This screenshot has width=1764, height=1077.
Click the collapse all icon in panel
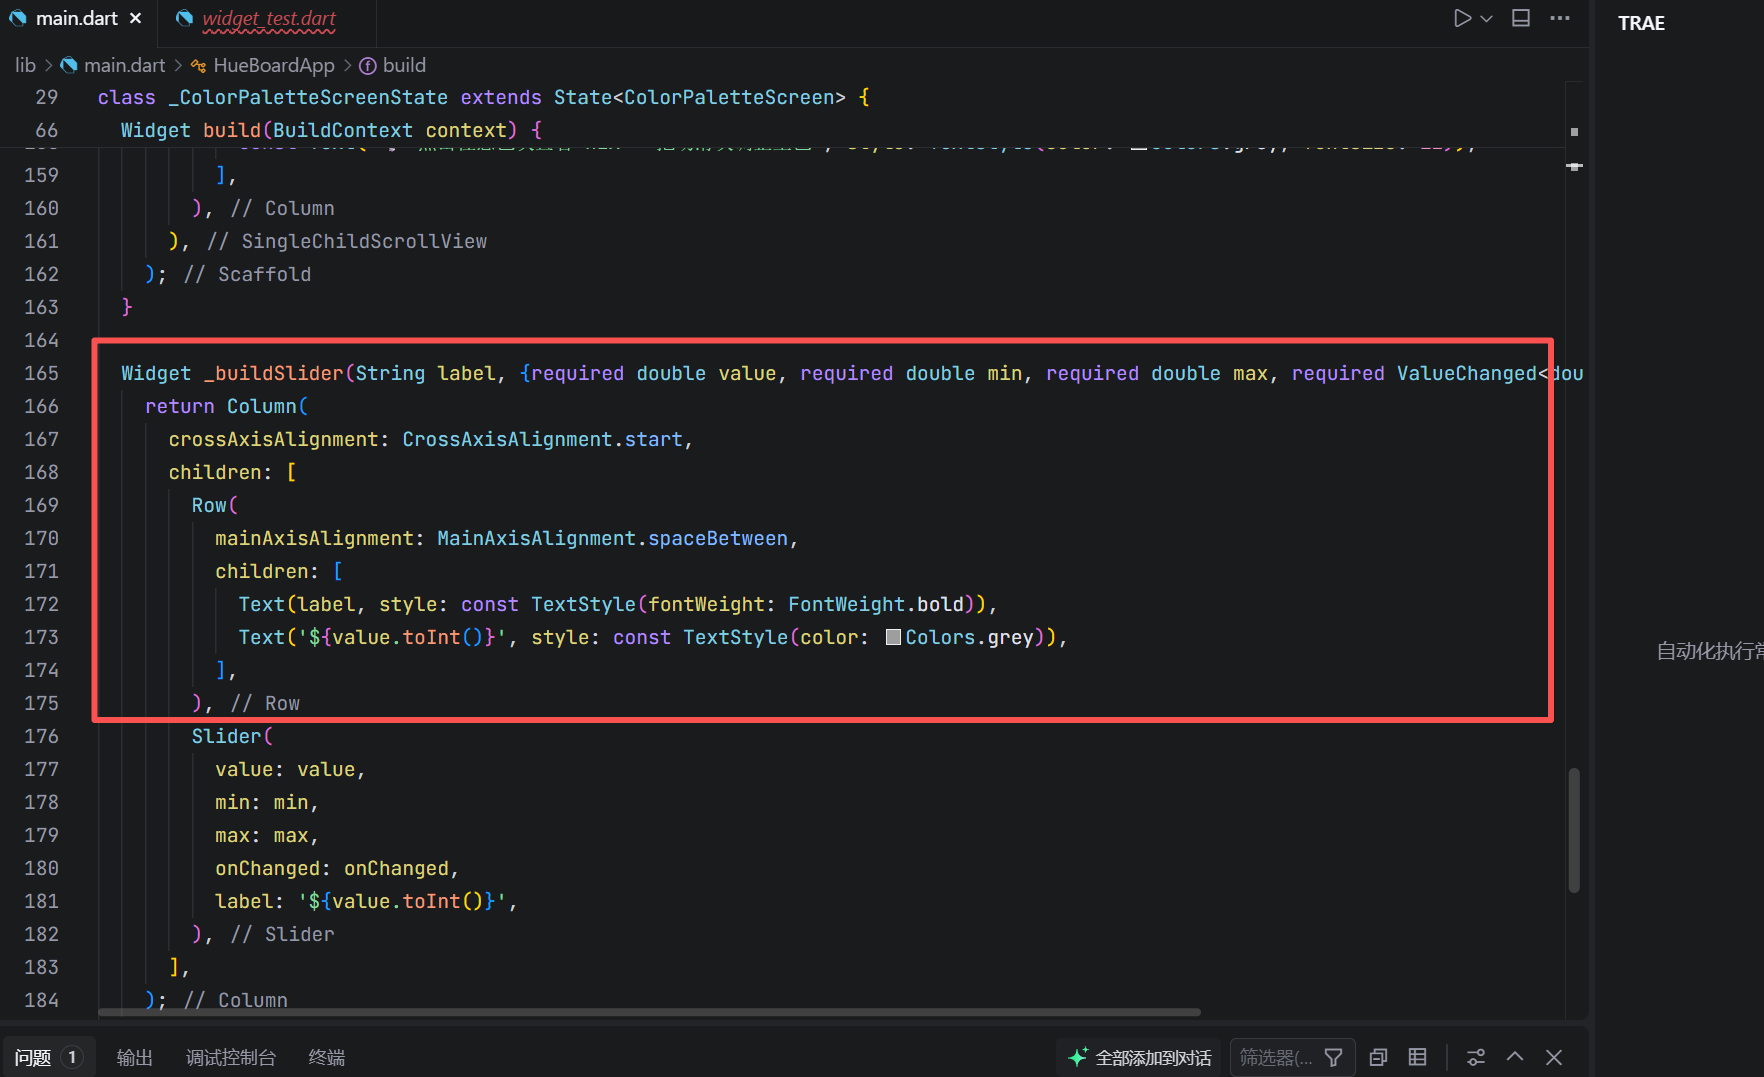tap(1378, 1057)
